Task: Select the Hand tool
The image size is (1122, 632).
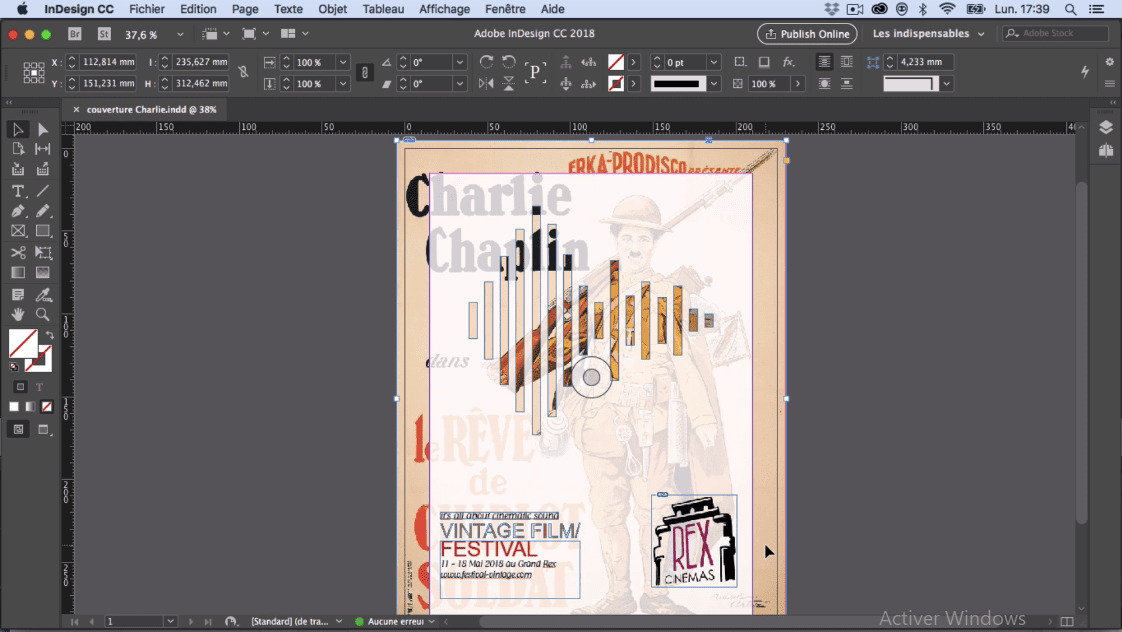Action: click(x=18, y=314)
